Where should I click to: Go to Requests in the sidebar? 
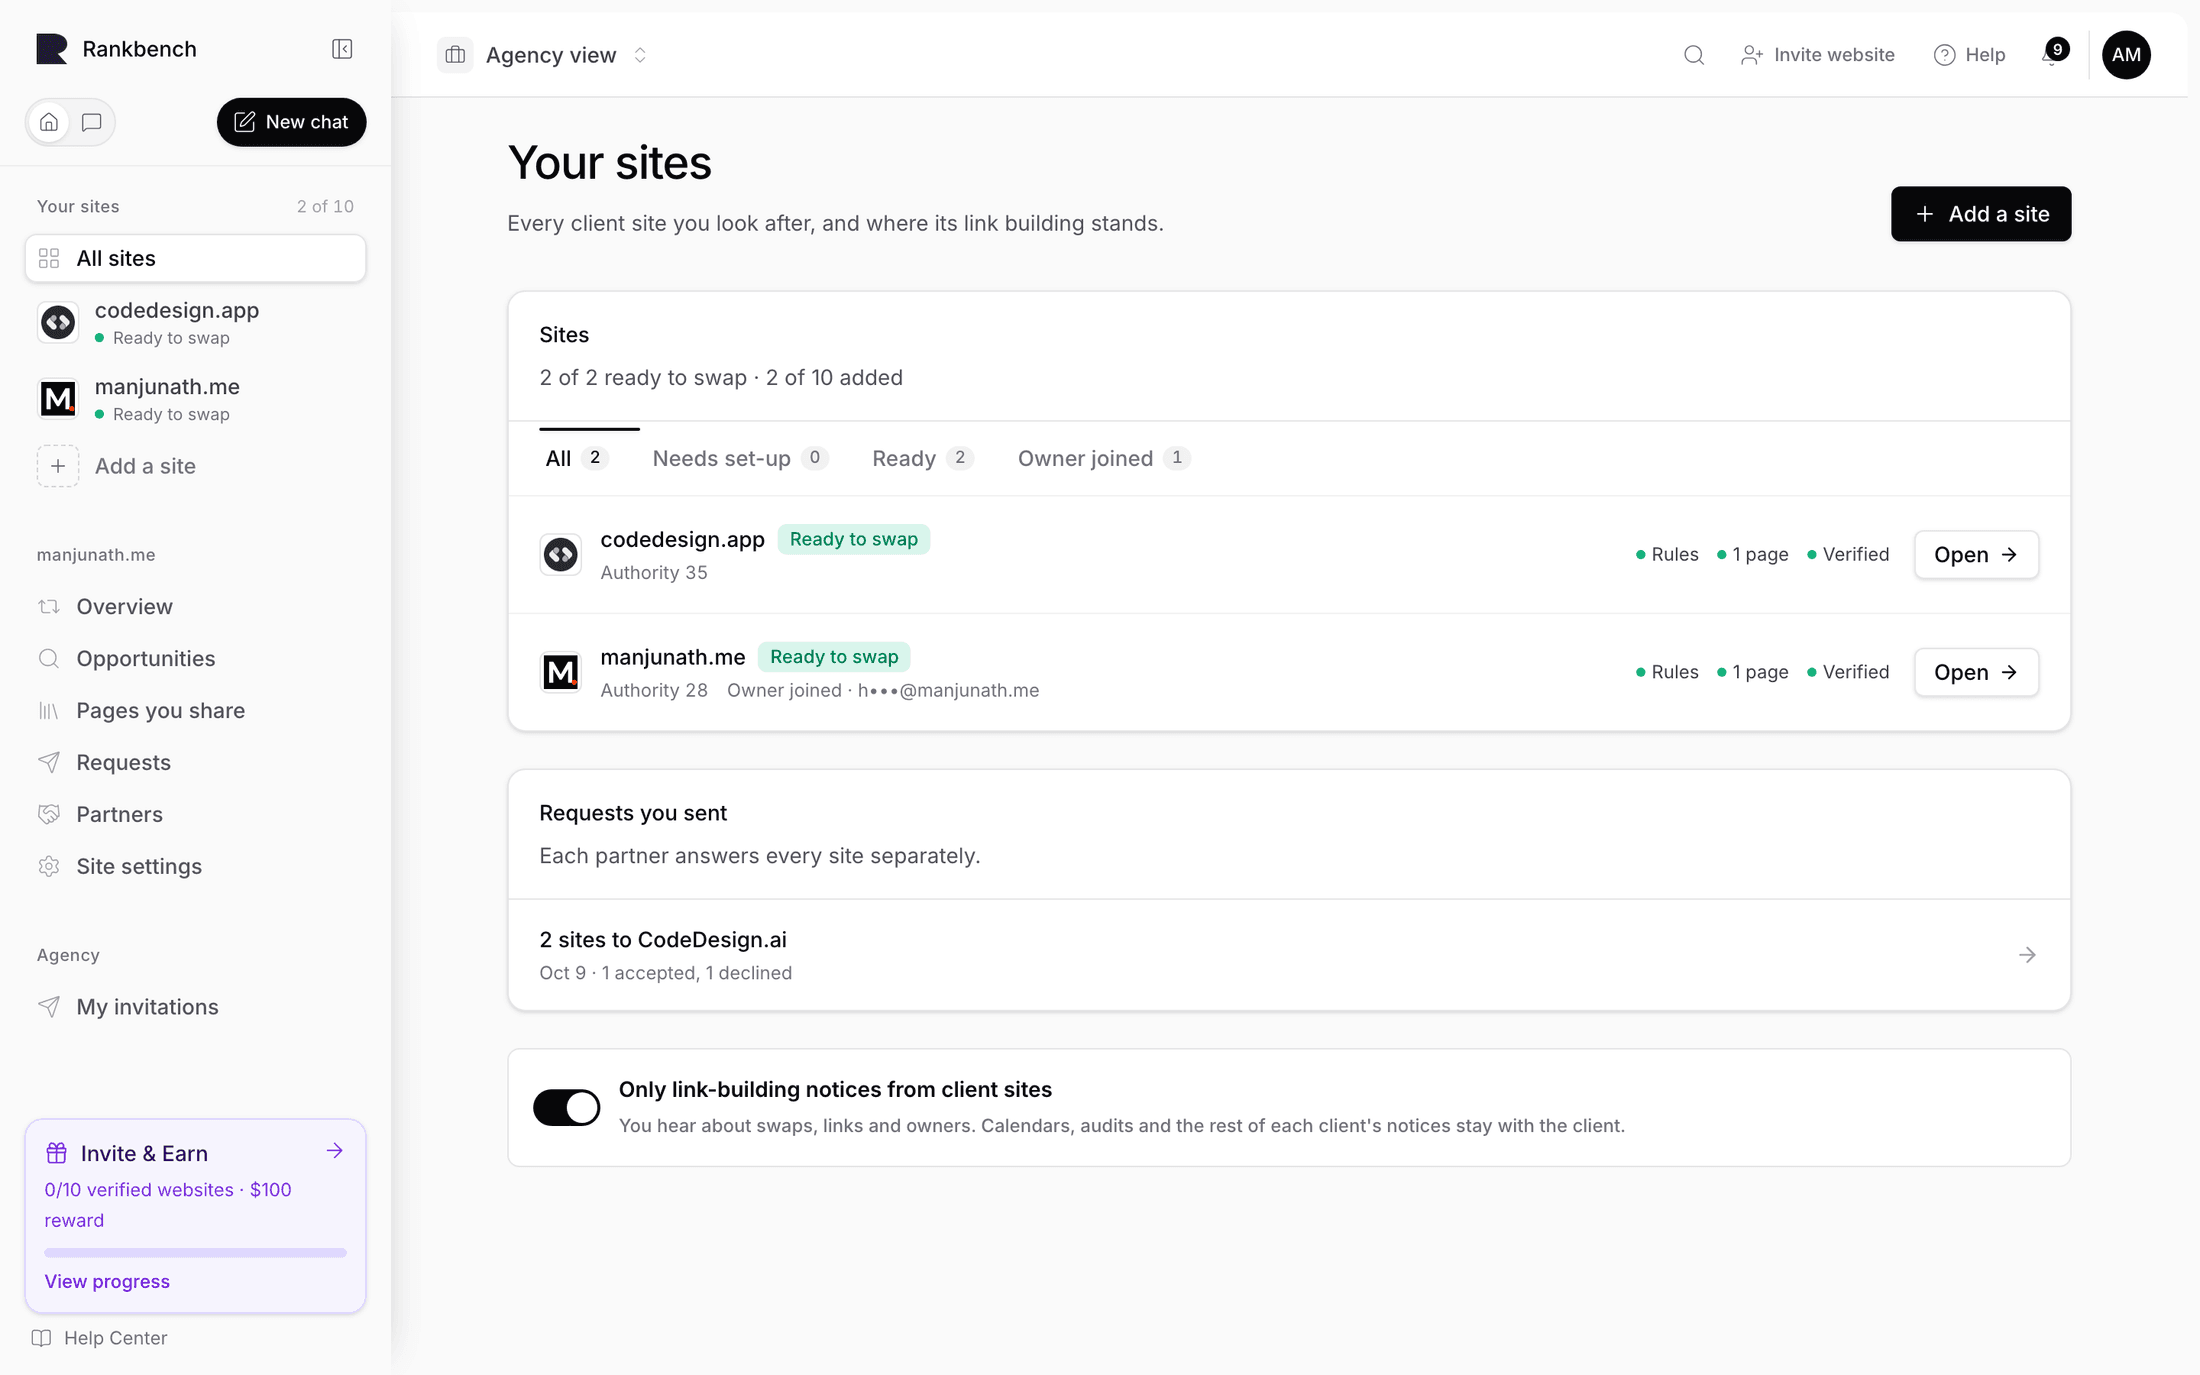pos(195,762)
